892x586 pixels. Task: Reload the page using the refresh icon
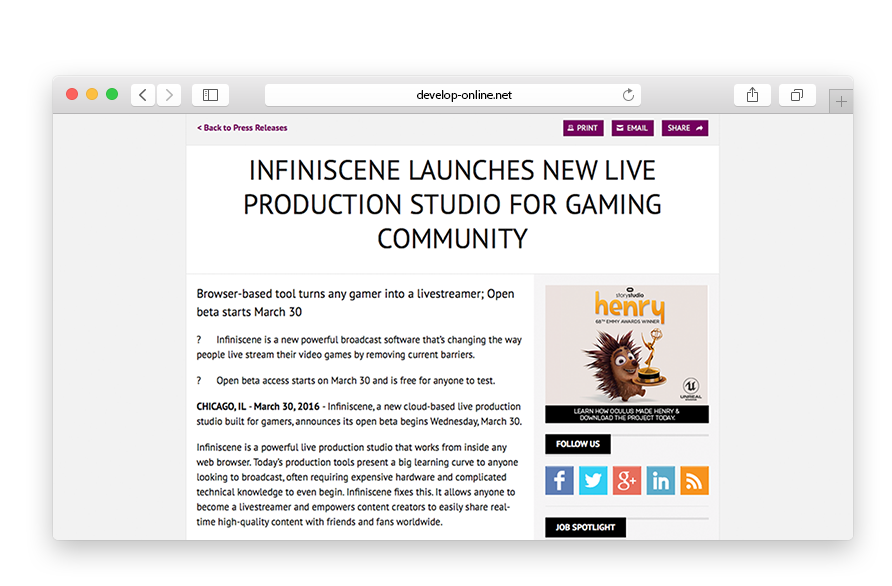coord(628,94)
